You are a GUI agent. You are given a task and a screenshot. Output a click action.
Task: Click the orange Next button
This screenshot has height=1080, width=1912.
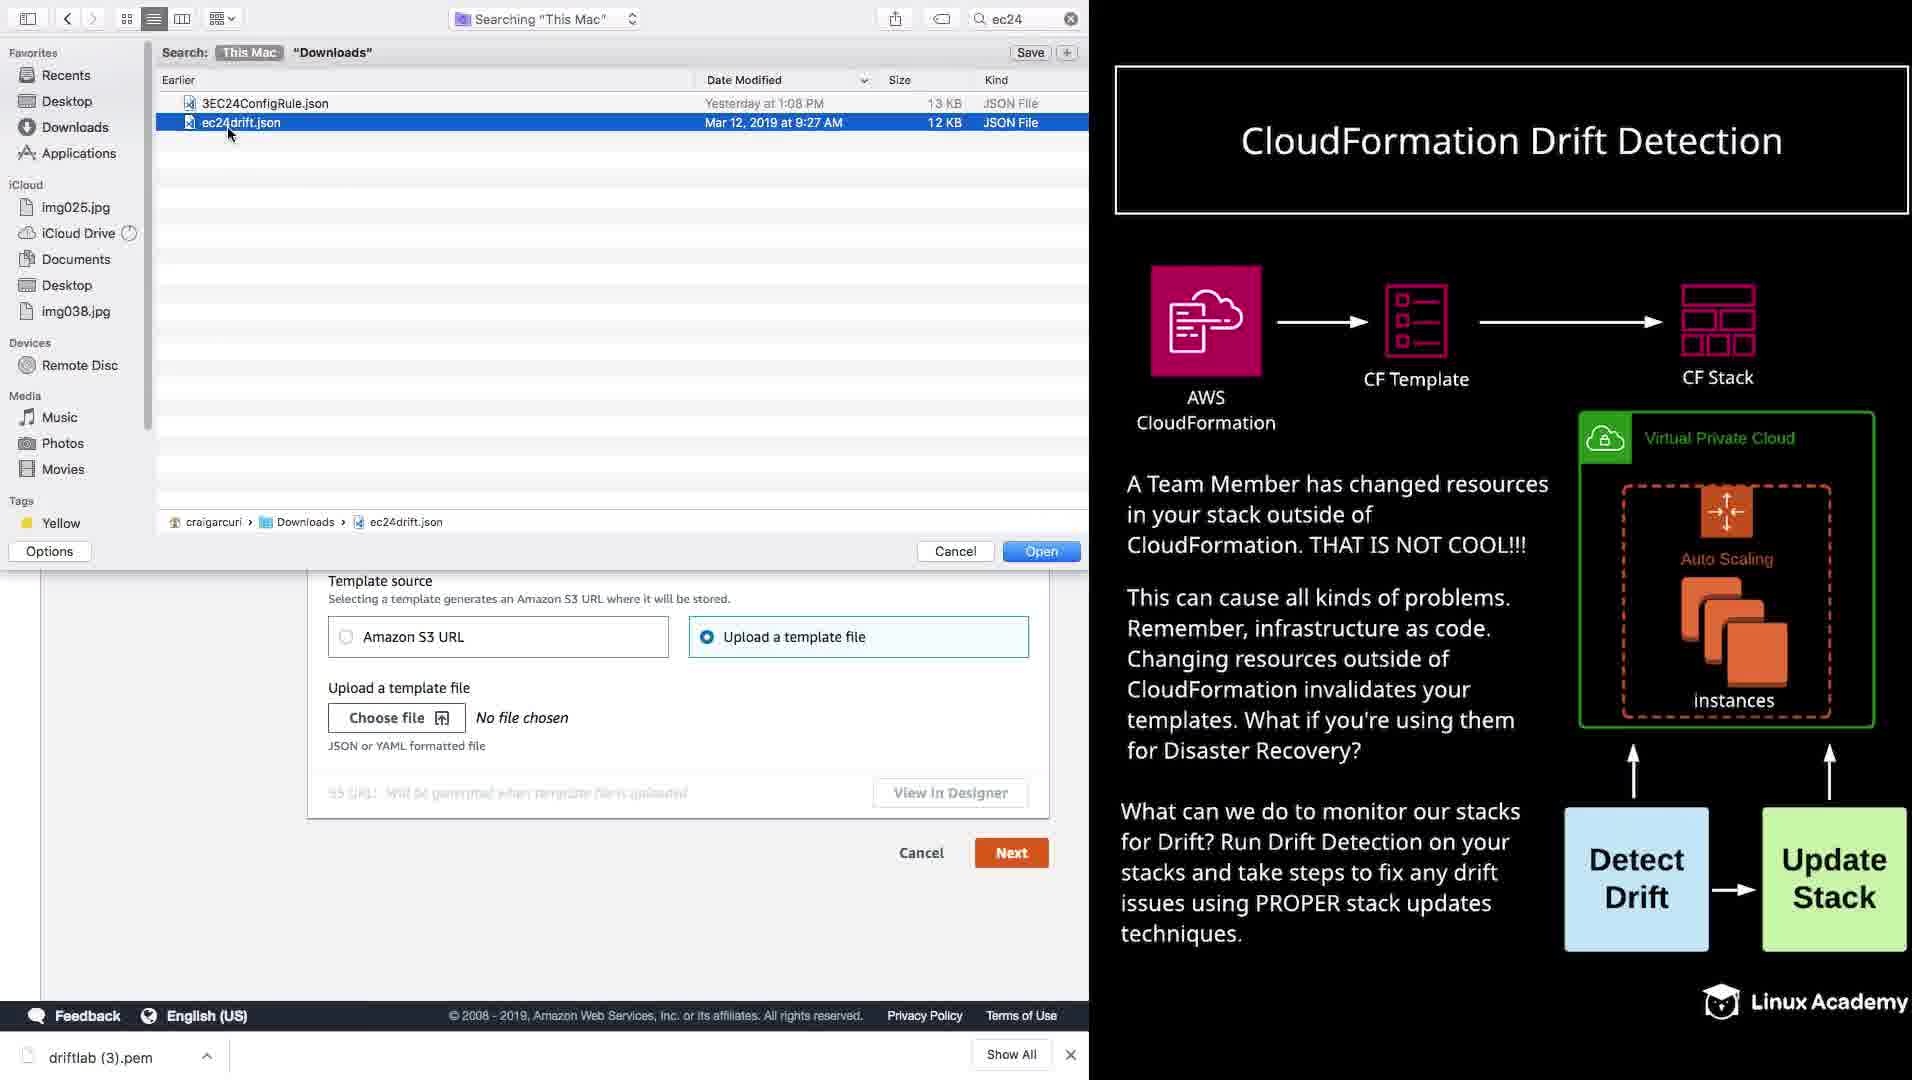pos(1011,853)
